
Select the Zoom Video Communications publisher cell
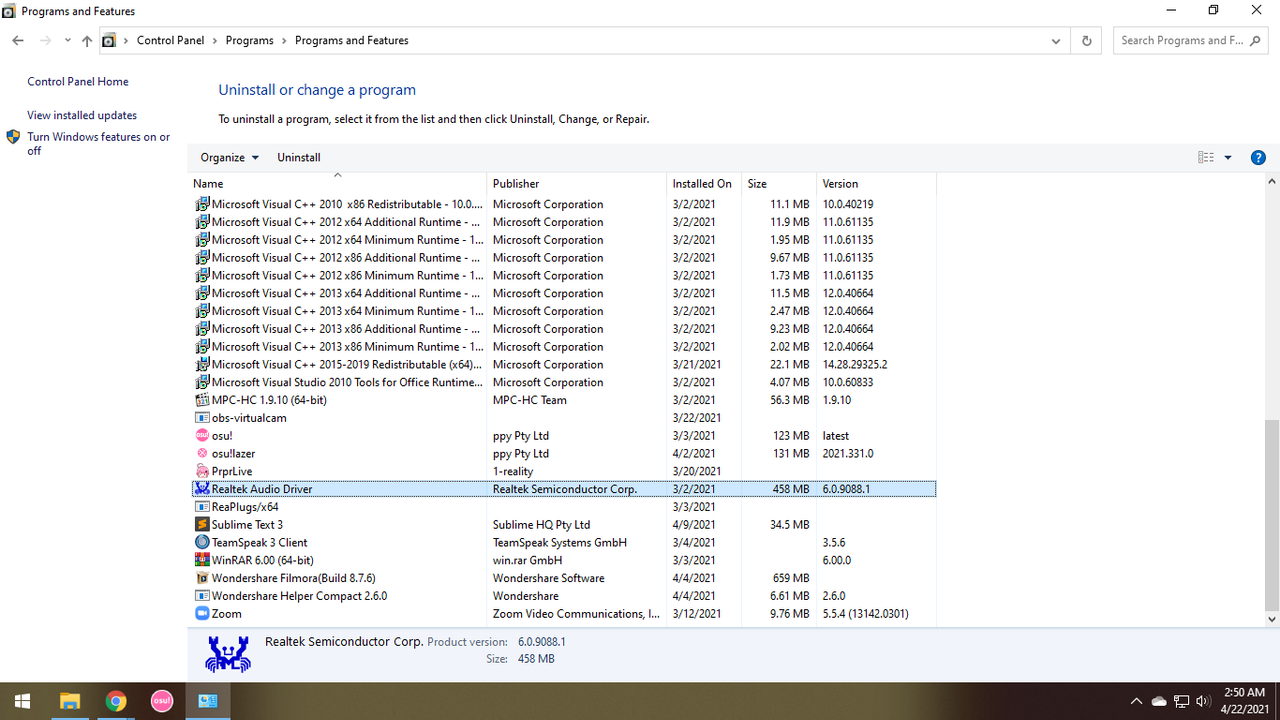coord(576,614)
